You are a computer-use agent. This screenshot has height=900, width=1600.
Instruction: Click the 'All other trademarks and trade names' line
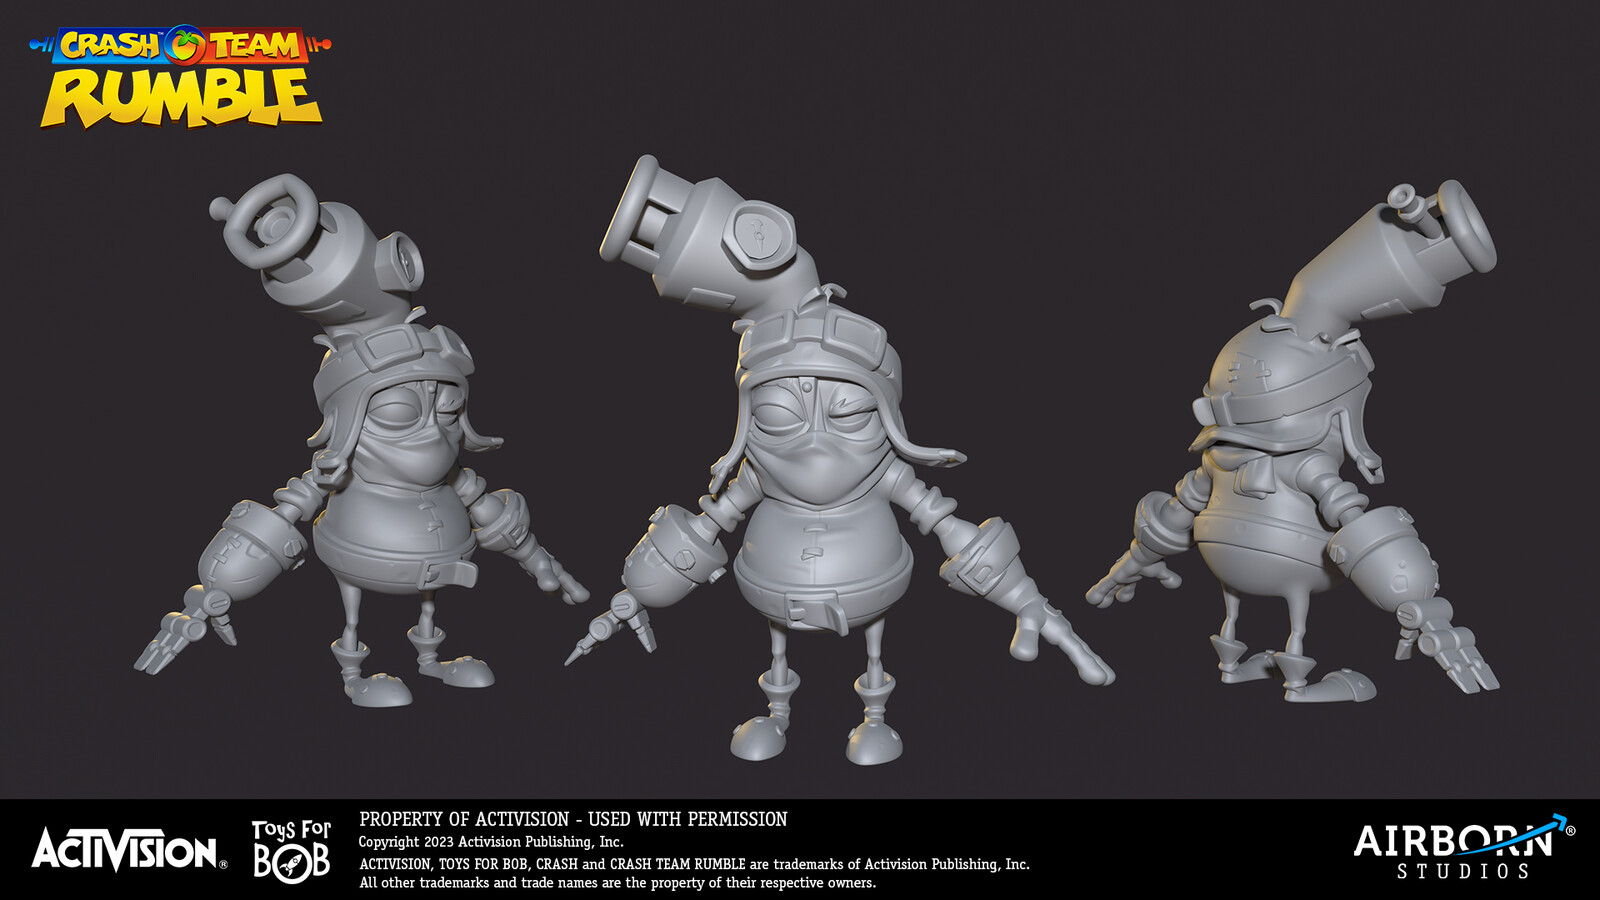coord(617,883)
